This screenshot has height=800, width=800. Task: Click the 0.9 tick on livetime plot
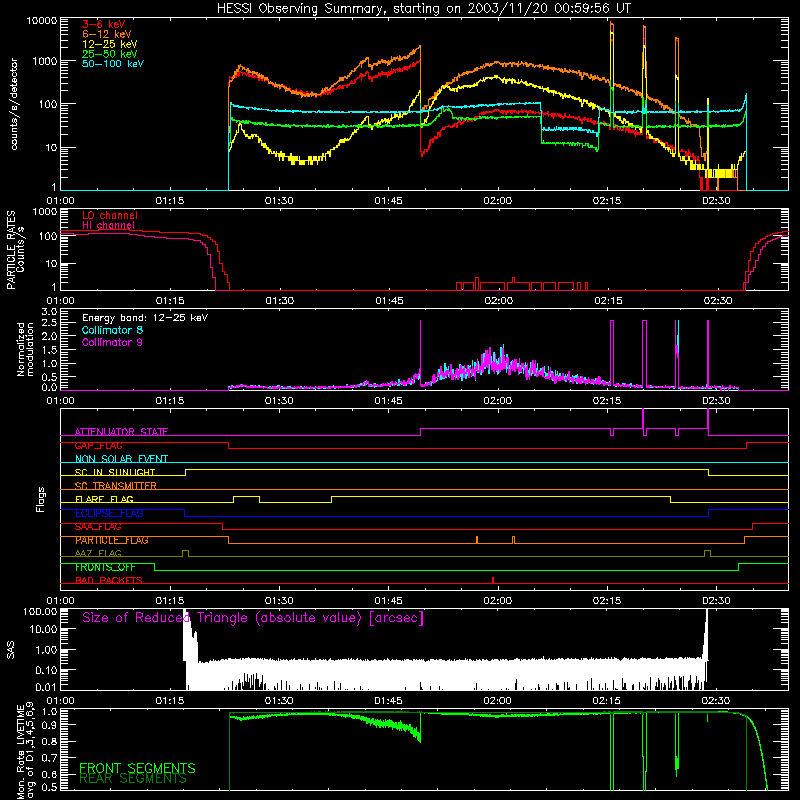coord(49,726)
